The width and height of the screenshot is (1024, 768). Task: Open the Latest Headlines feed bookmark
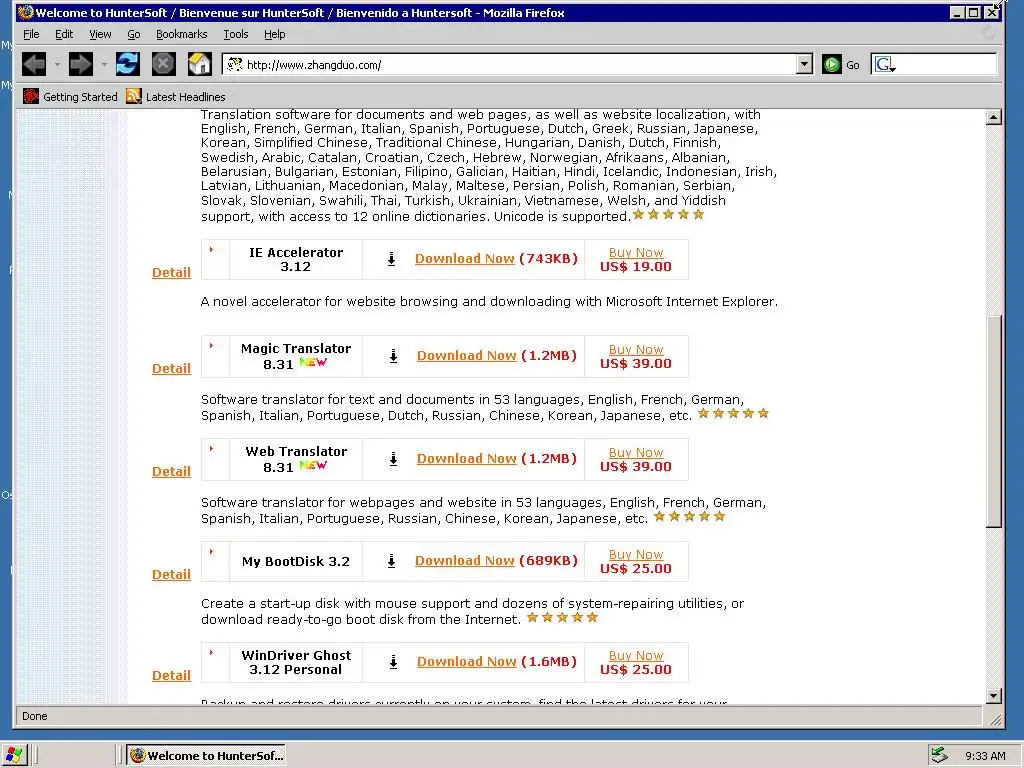[x=176, y=97]
